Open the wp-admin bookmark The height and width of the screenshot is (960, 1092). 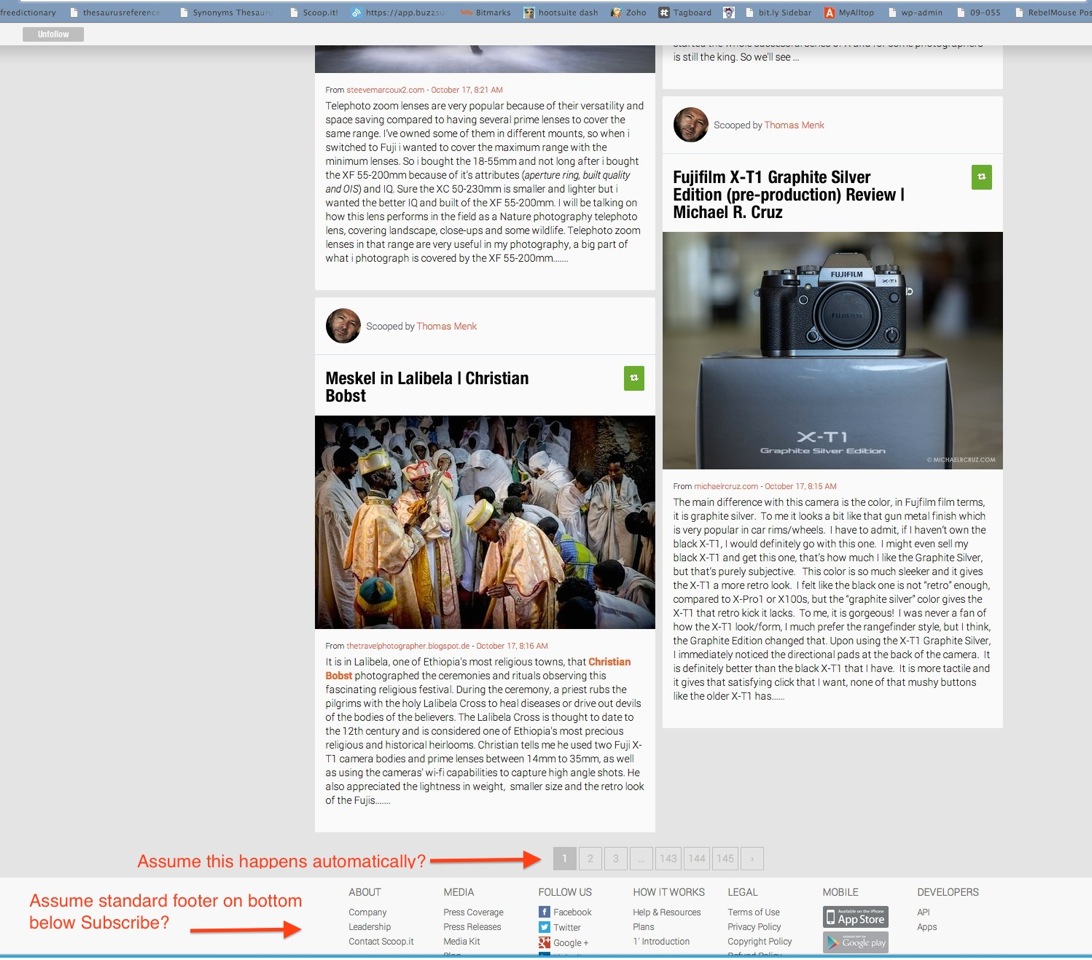[915, 13]
